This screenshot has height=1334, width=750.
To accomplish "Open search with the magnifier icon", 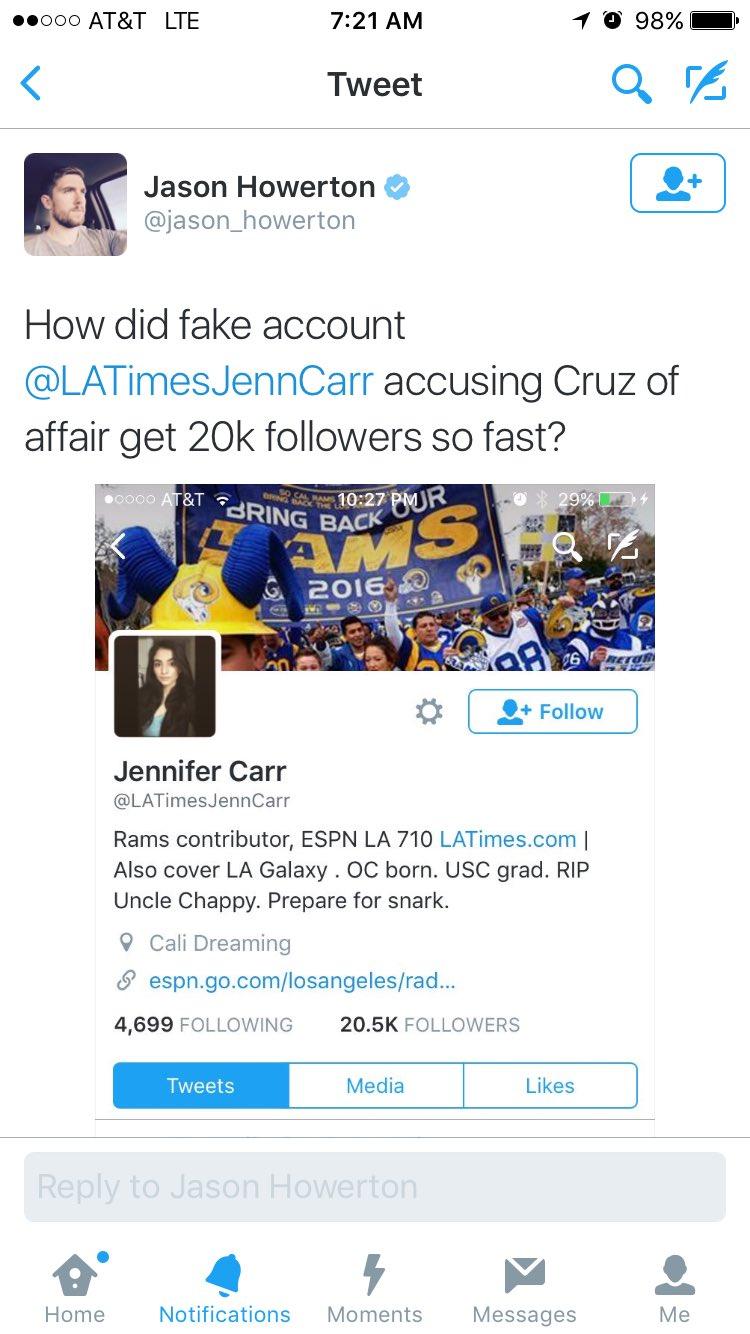I will coord(631,84).
